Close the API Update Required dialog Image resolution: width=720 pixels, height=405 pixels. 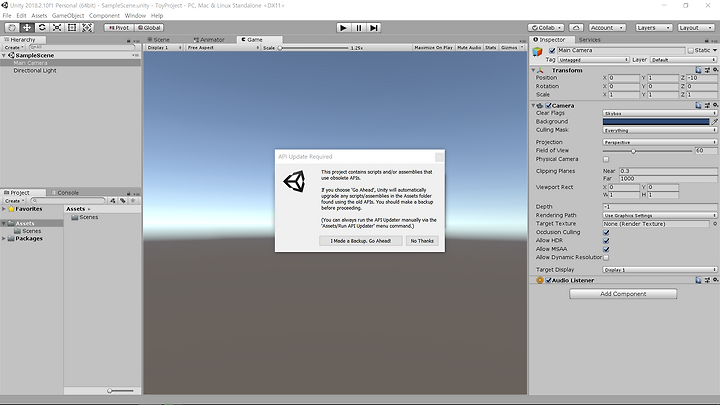[439, 157]
